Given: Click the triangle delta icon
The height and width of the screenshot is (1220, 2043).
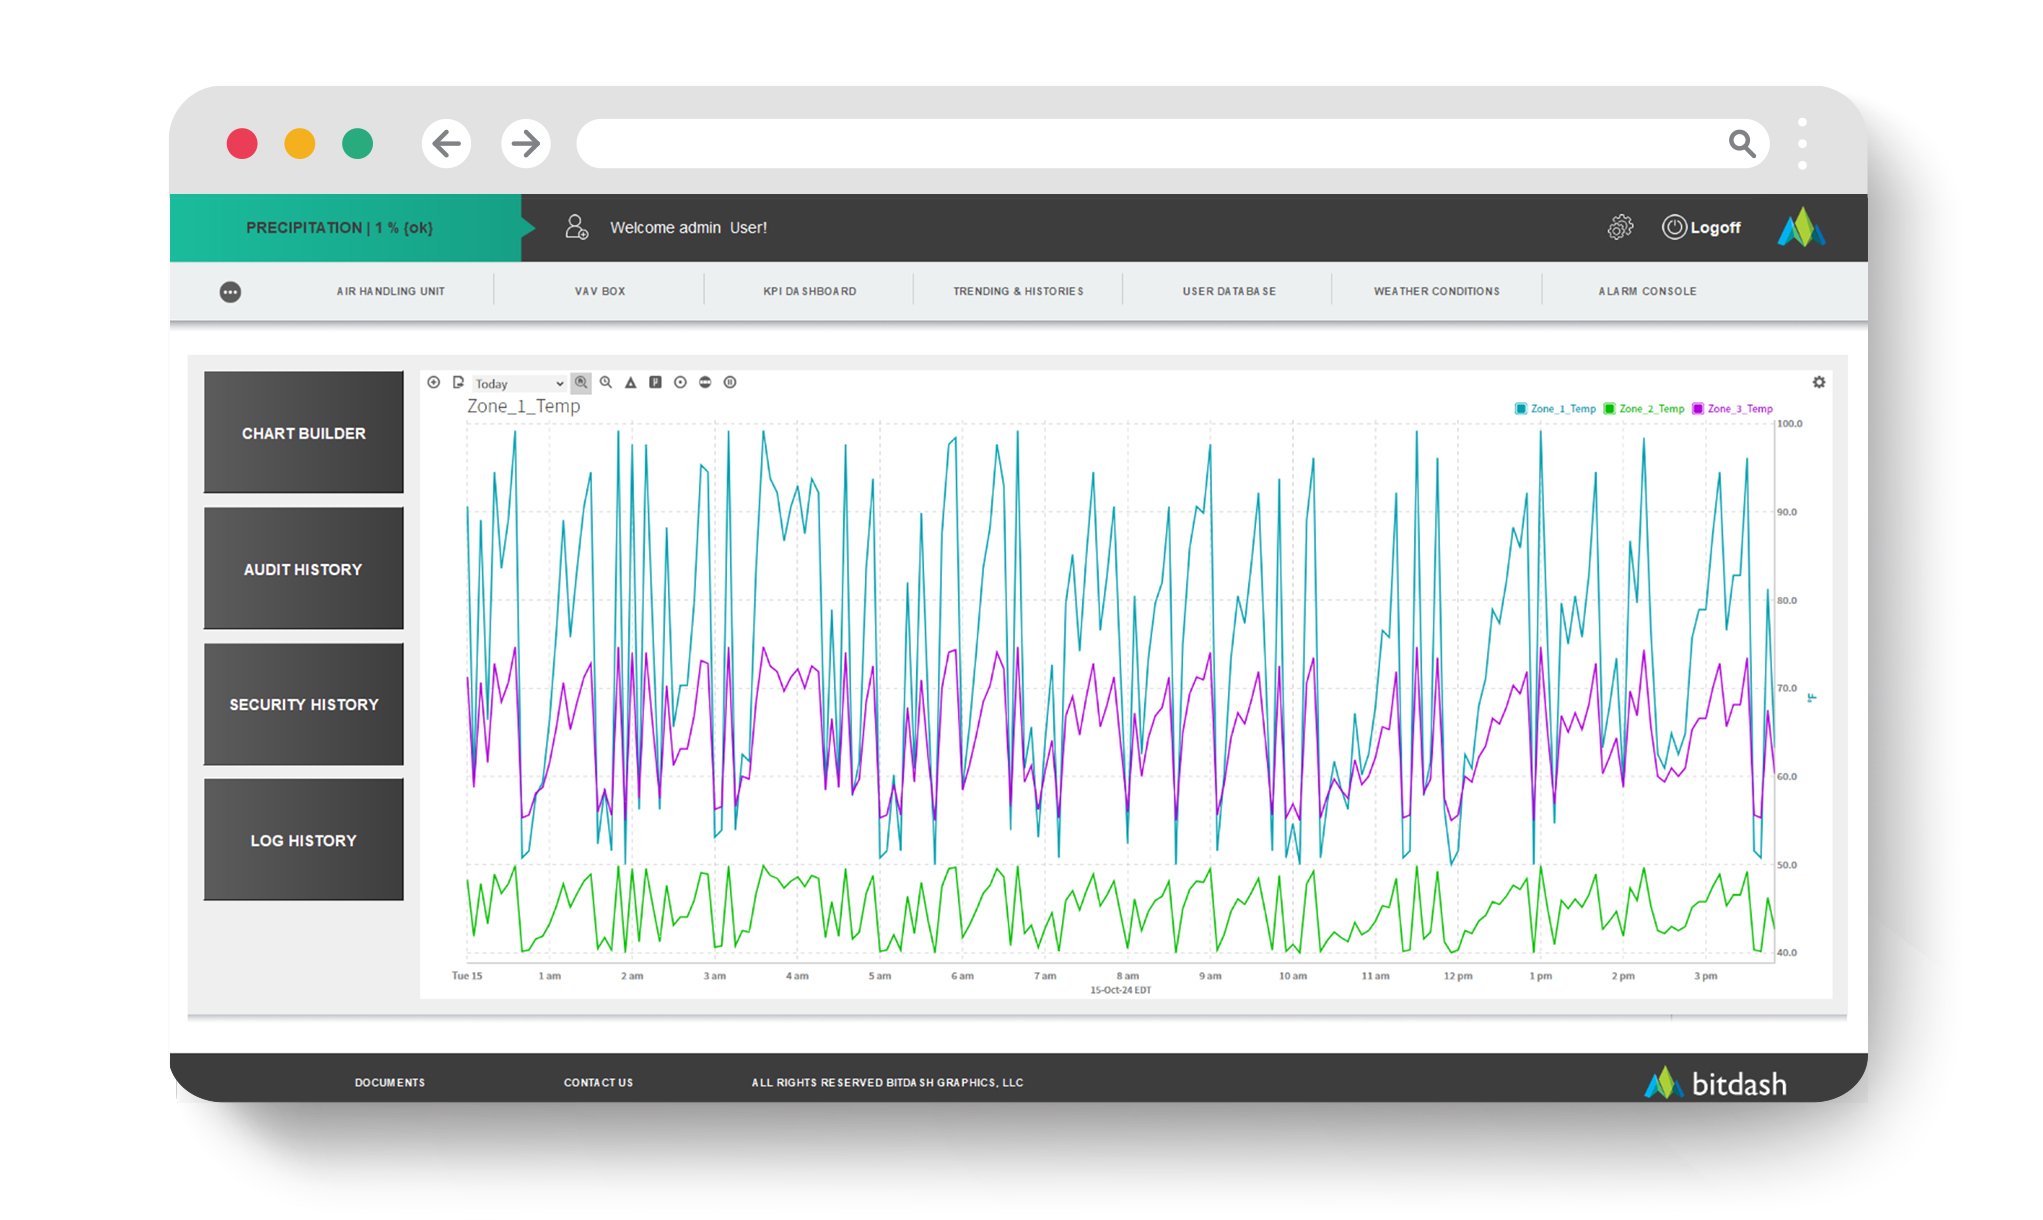Looking at the screenshot, I should pyautogui.click(x=631, y=382).
